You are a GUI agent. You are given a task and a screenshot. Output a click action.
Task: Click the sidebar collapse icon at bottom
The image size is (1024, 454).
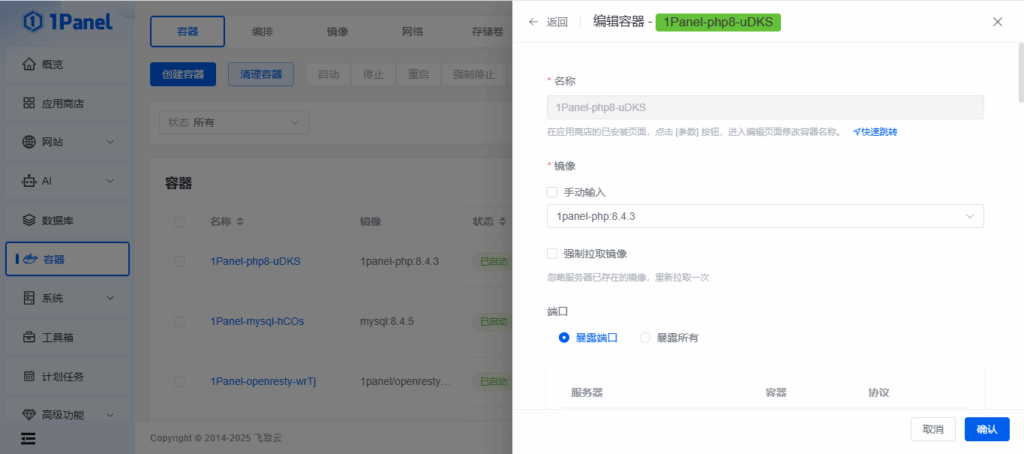[x=28, y=438]
